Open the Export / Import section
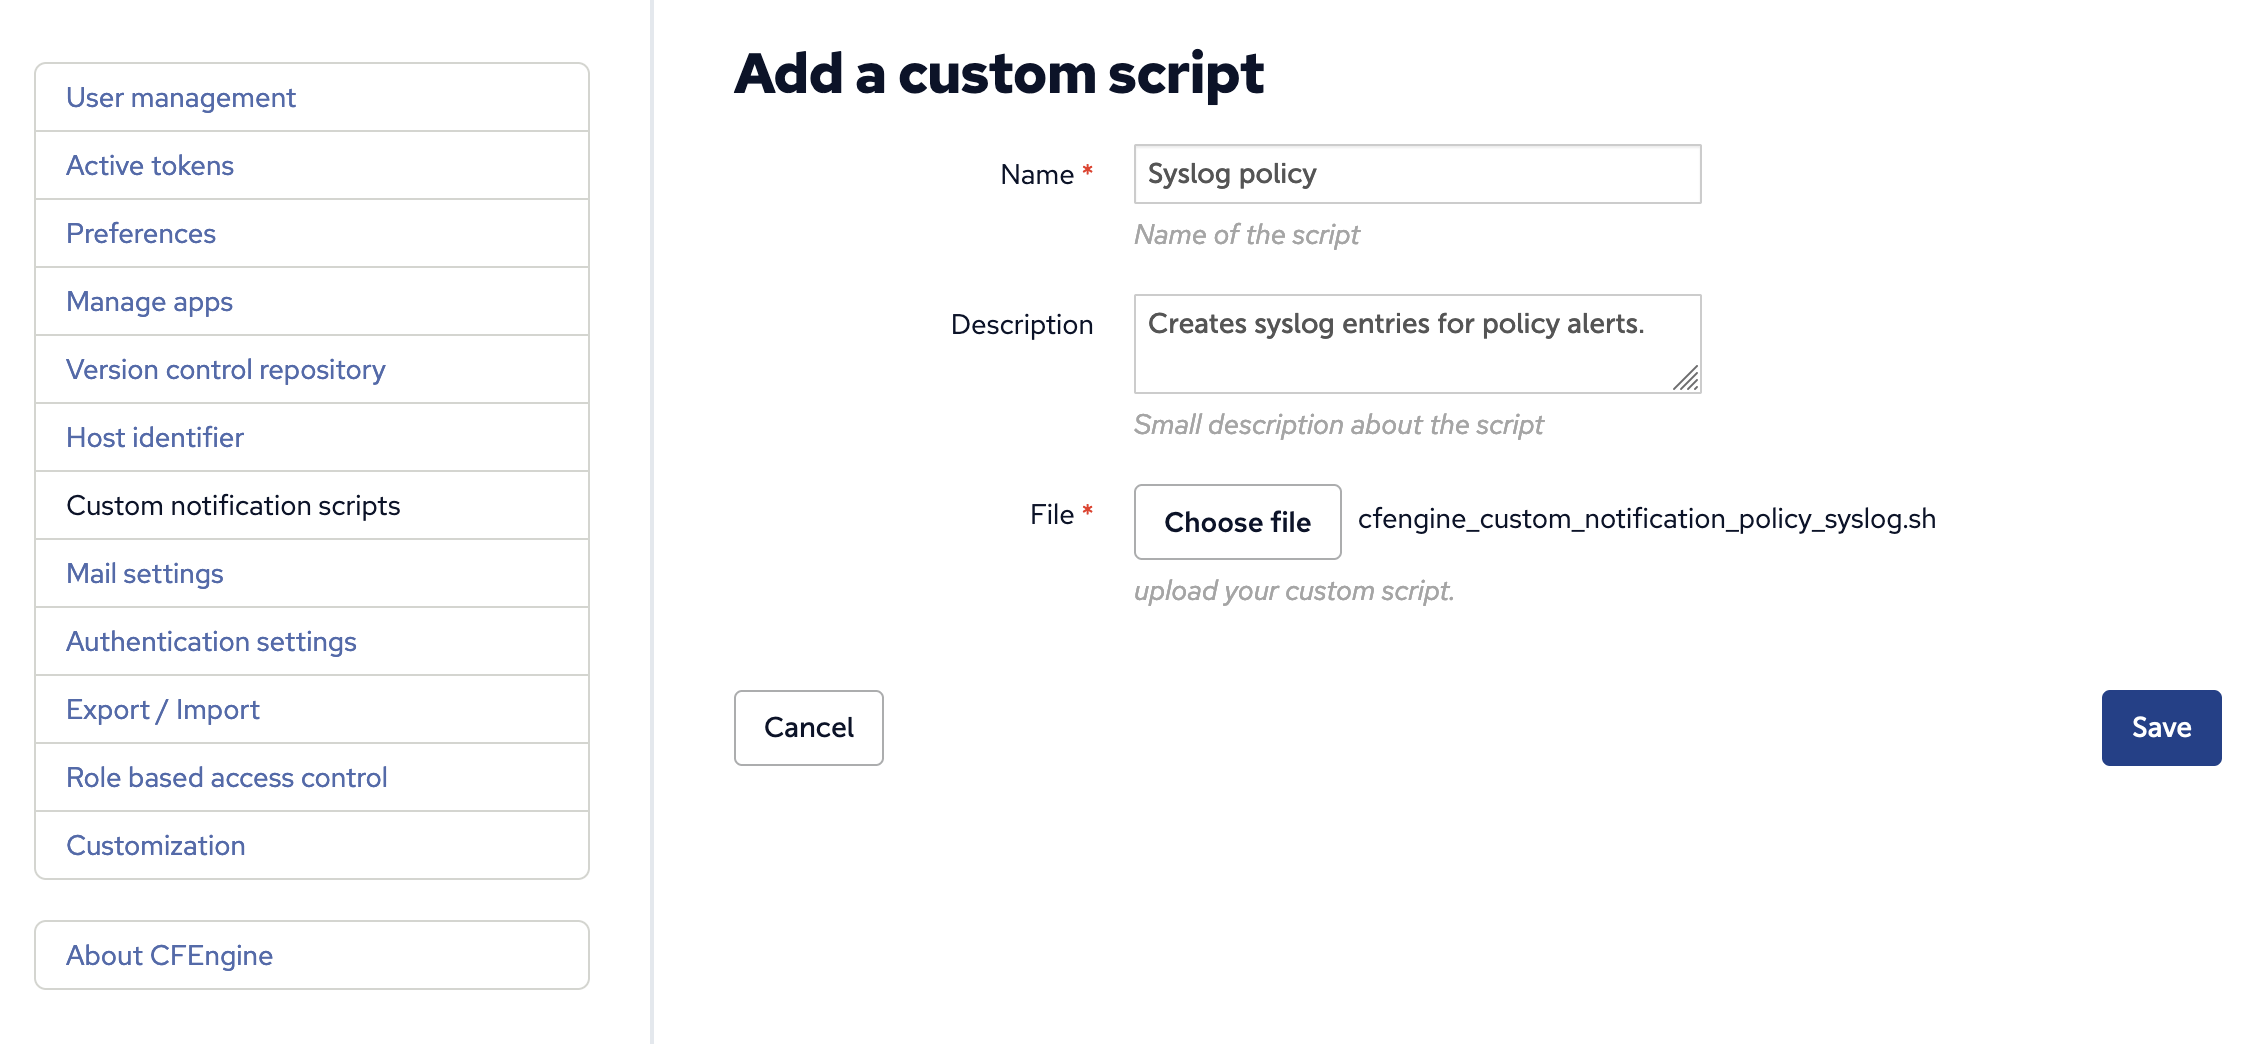Screen dimensions: 2252x1044 (163, 709)
